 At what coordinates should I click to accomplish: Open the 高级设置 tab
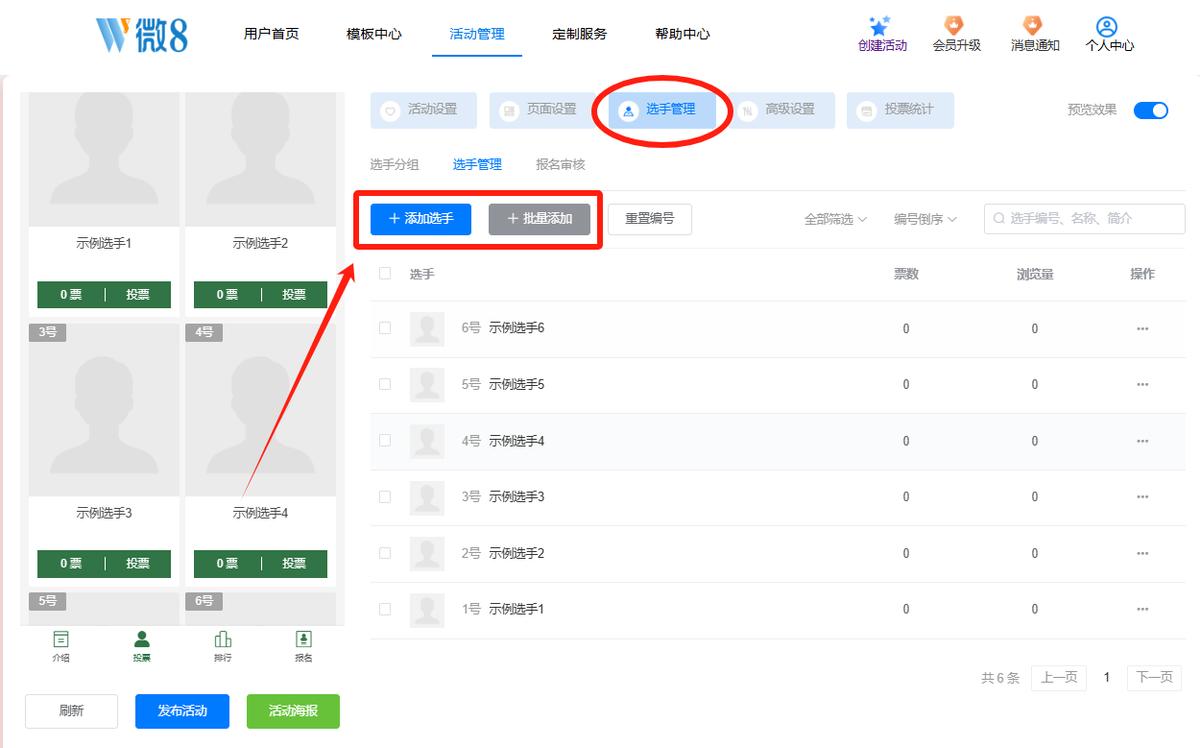[781, 110]
